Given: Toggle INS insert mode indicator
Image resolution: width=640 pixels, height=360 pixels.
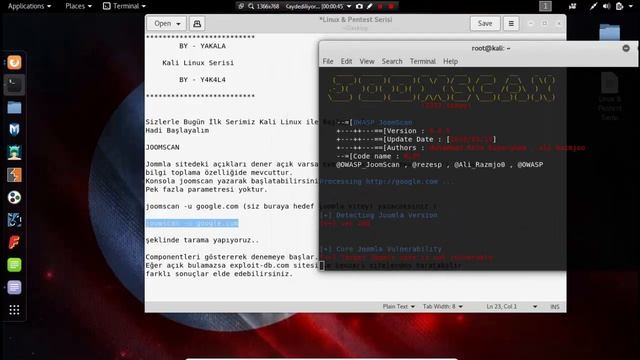Looking at the screenshot, I should coord(555,307).
